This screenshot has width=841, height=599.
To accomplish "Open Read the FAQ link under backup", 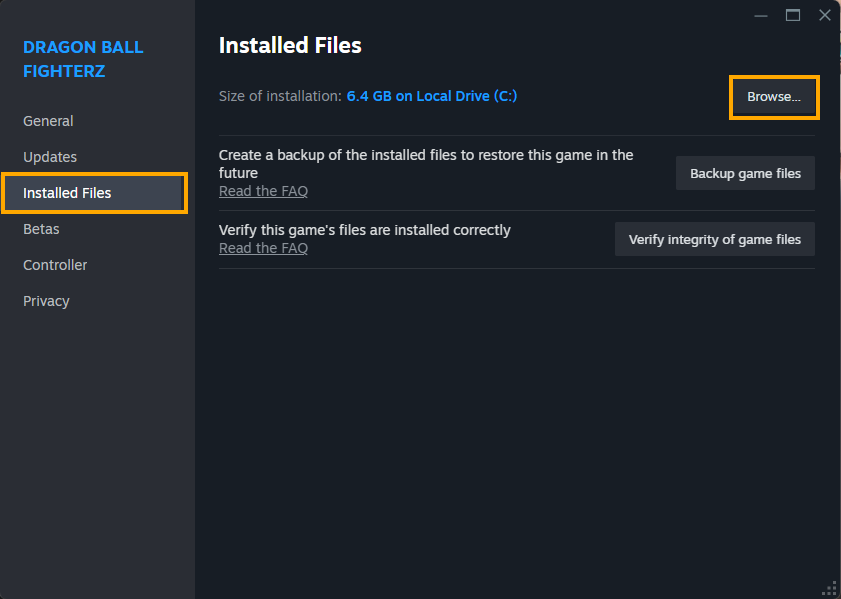I will (x=263, y=191).
